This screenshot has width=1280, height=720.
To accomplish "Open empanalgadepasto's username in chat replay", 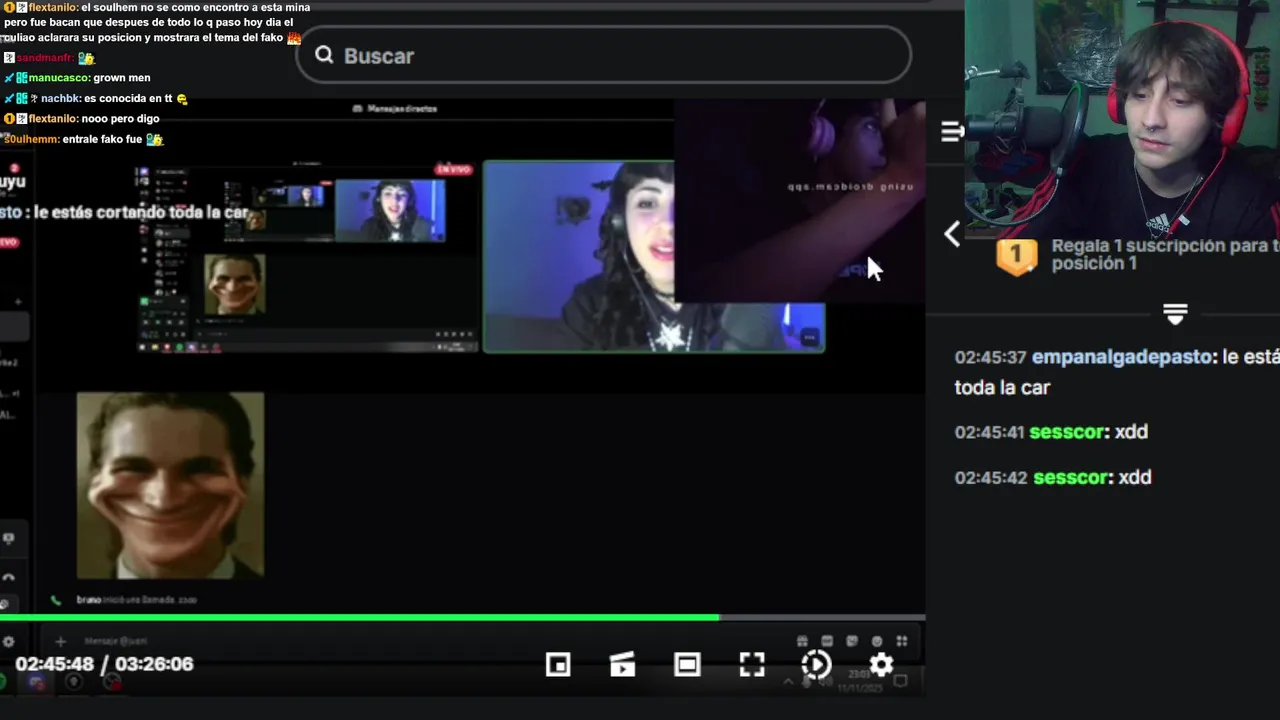I will [1121, 357].
